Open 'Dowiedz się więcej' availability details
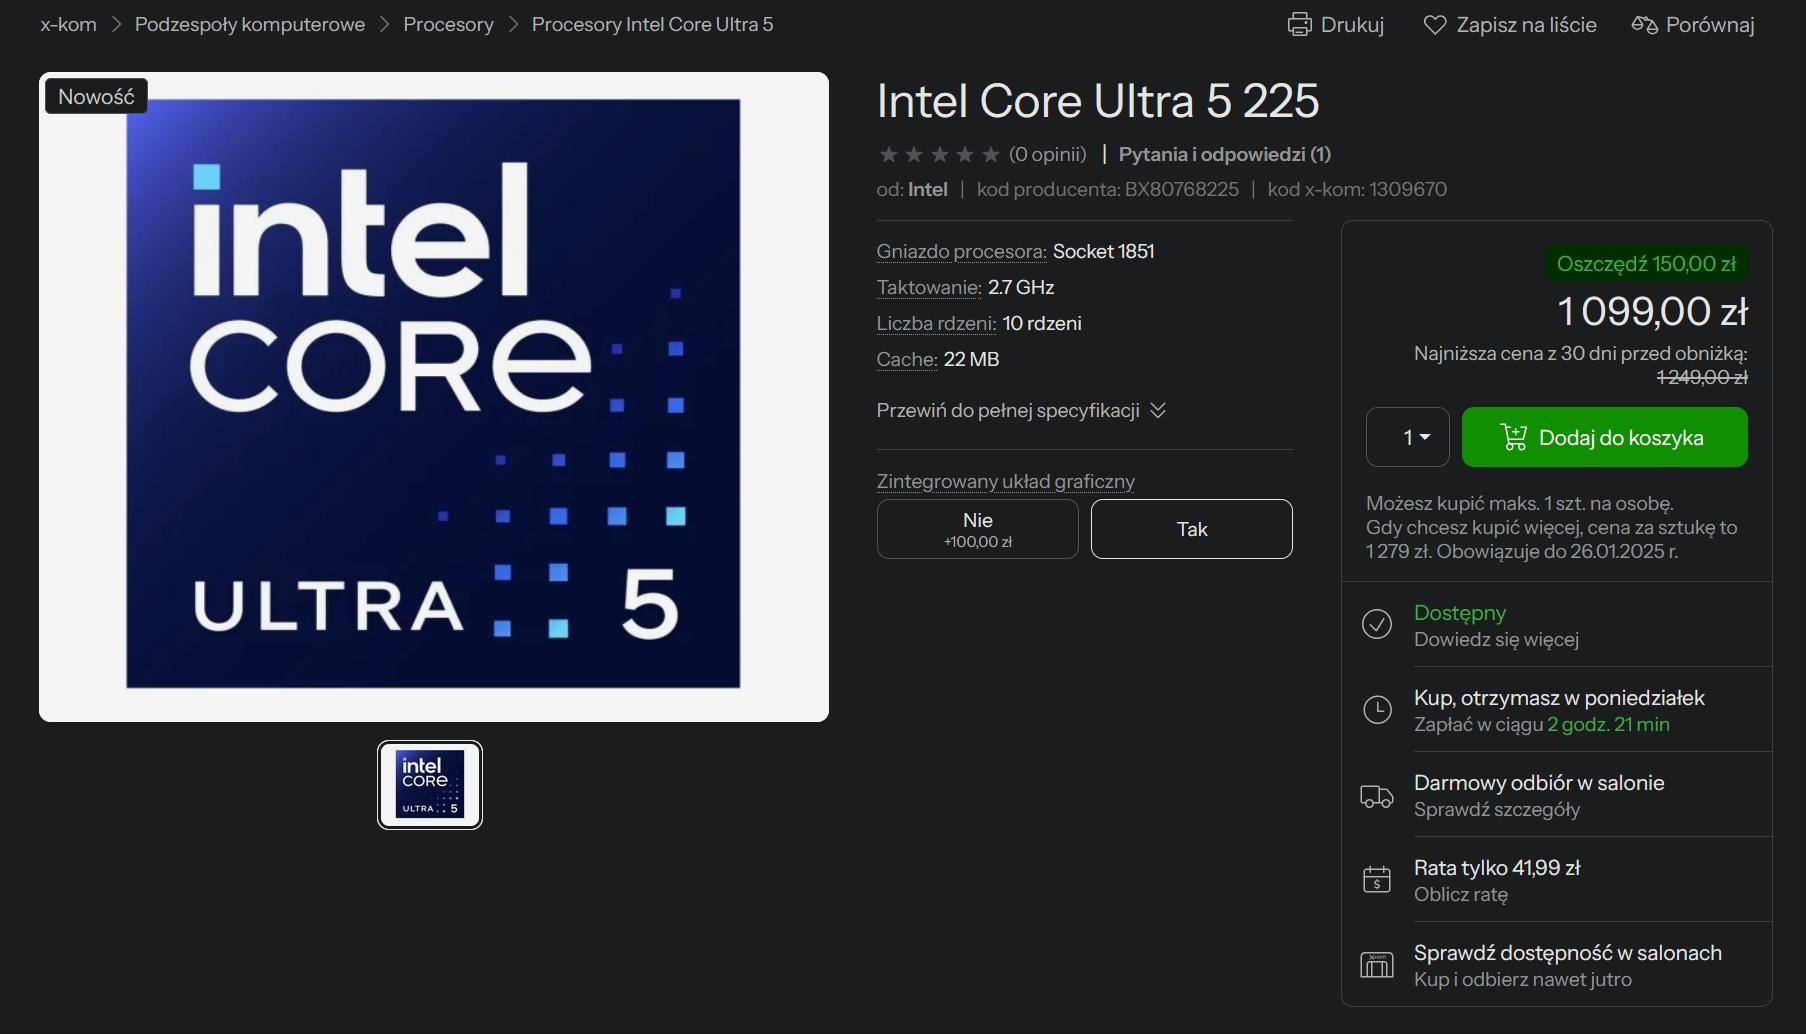 (x=1496, y=640)
